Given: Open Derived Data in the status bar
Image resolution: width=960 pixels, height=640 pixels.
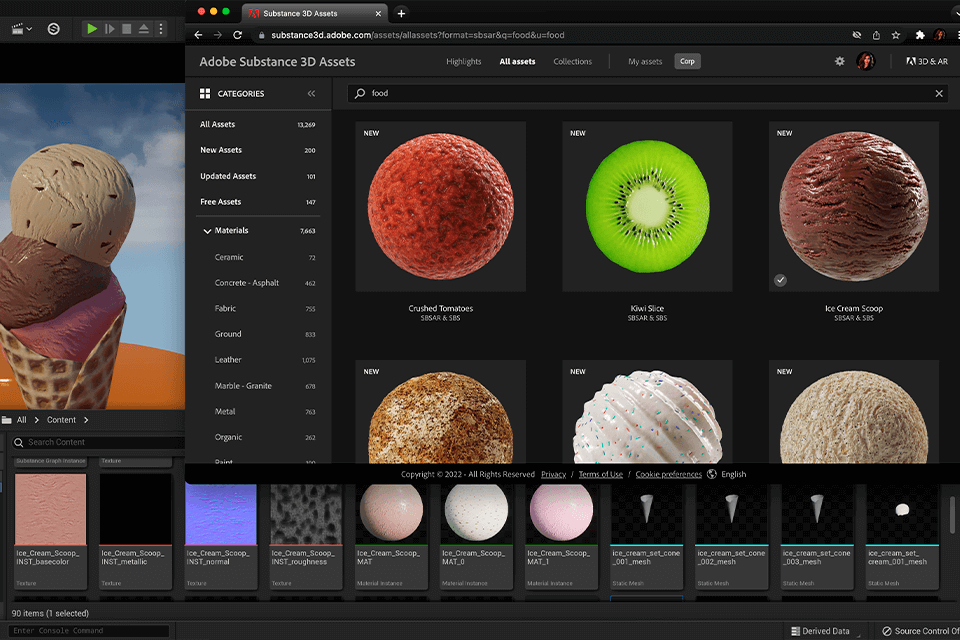Looking at the screenshot, I should (x=822, y=631).
